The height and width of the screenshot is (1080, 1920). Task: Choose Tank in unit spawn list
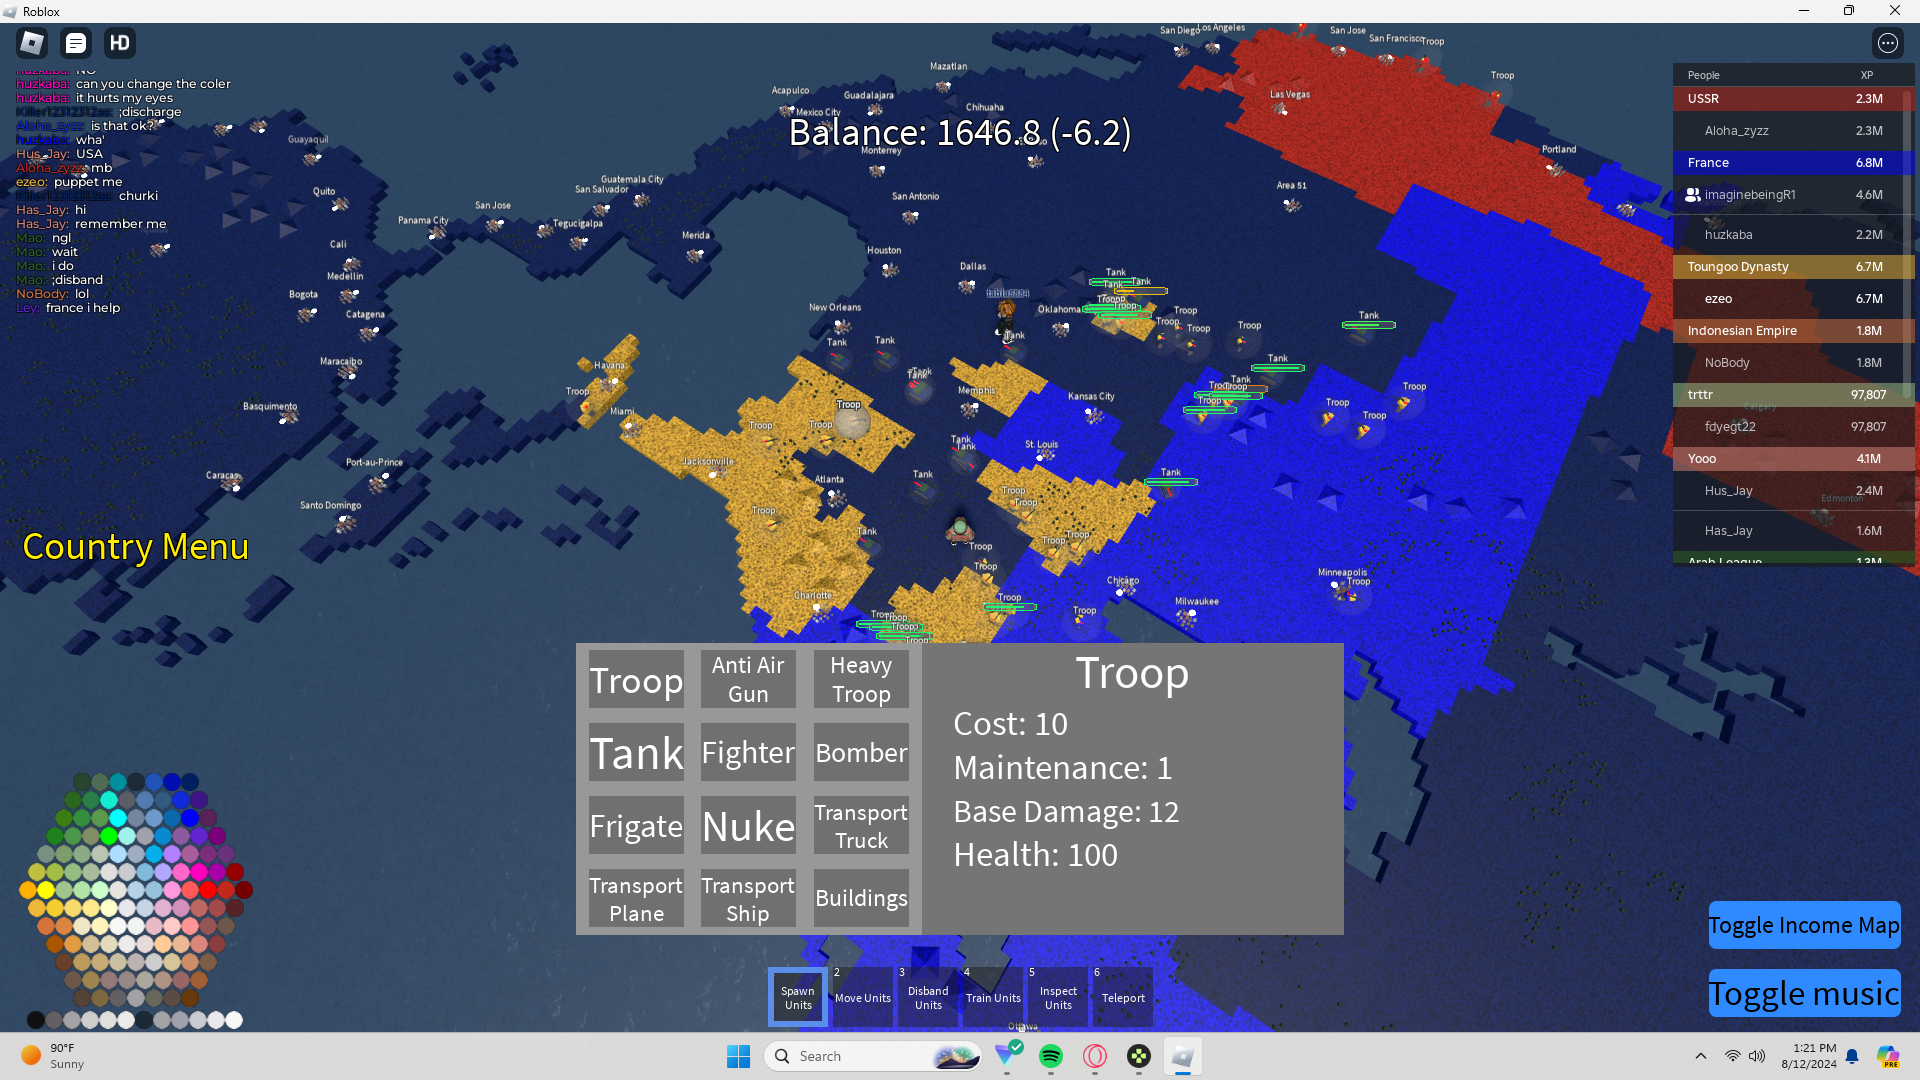pyautogui.click(x=636, y=752)
